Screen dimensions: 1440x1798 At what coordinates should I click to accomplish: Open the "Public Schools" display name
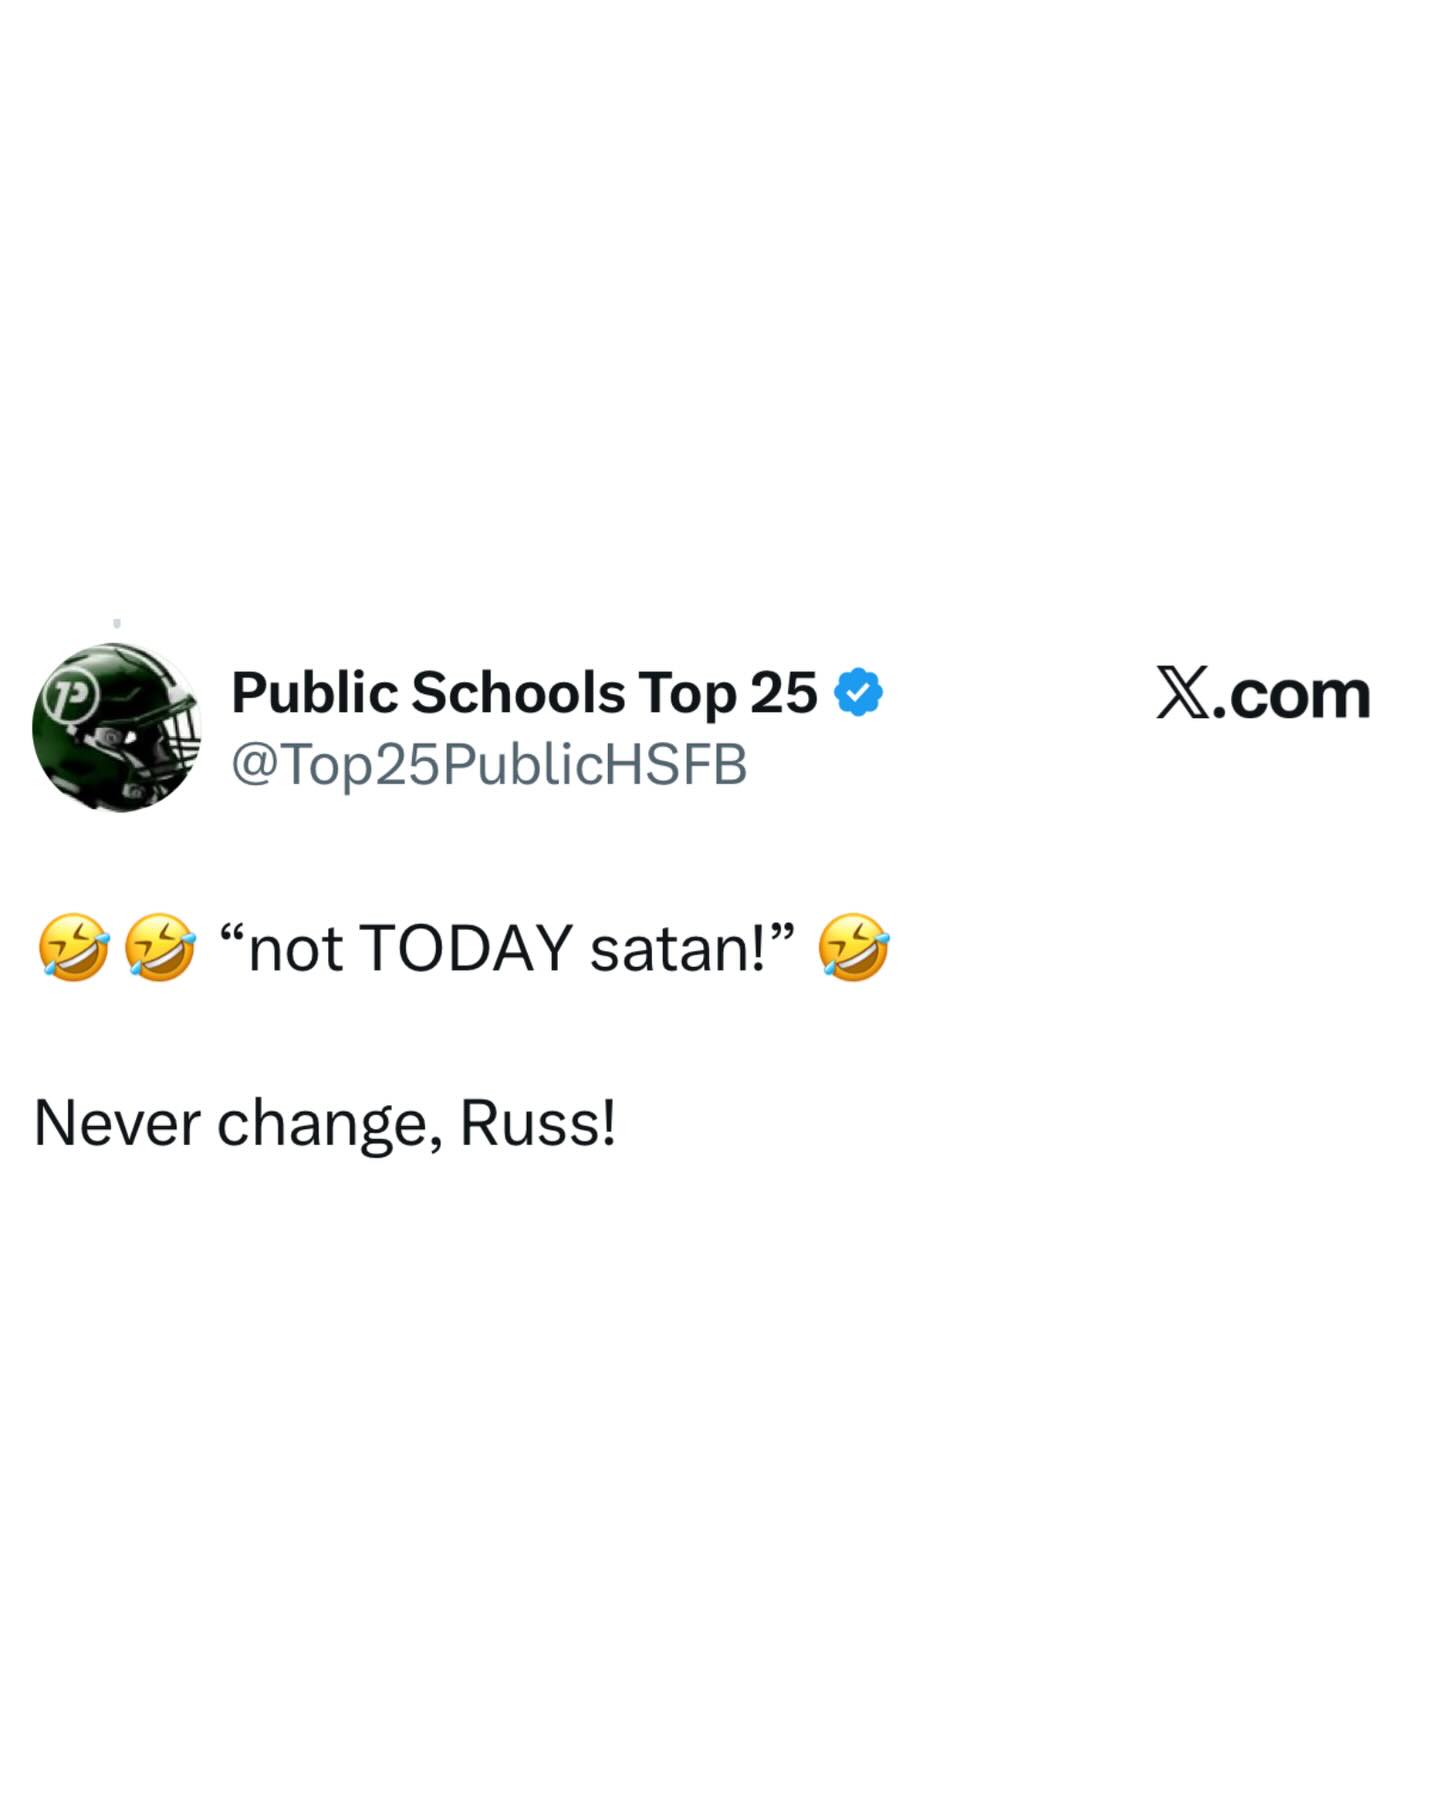click(428, 693)
